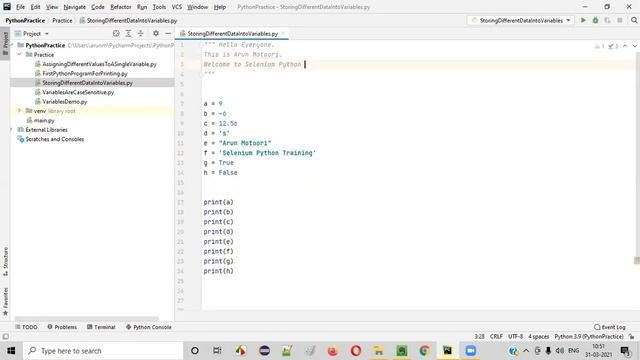Viewport: 640px width, 360px height.
Task: Toggle the Structure side tool window
Action: pos(5,261)
